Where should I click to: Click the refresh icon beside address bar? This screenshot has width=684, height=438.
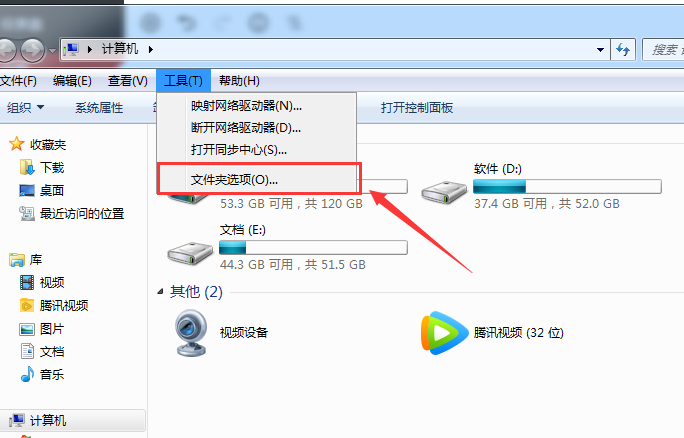coord(623,50)
